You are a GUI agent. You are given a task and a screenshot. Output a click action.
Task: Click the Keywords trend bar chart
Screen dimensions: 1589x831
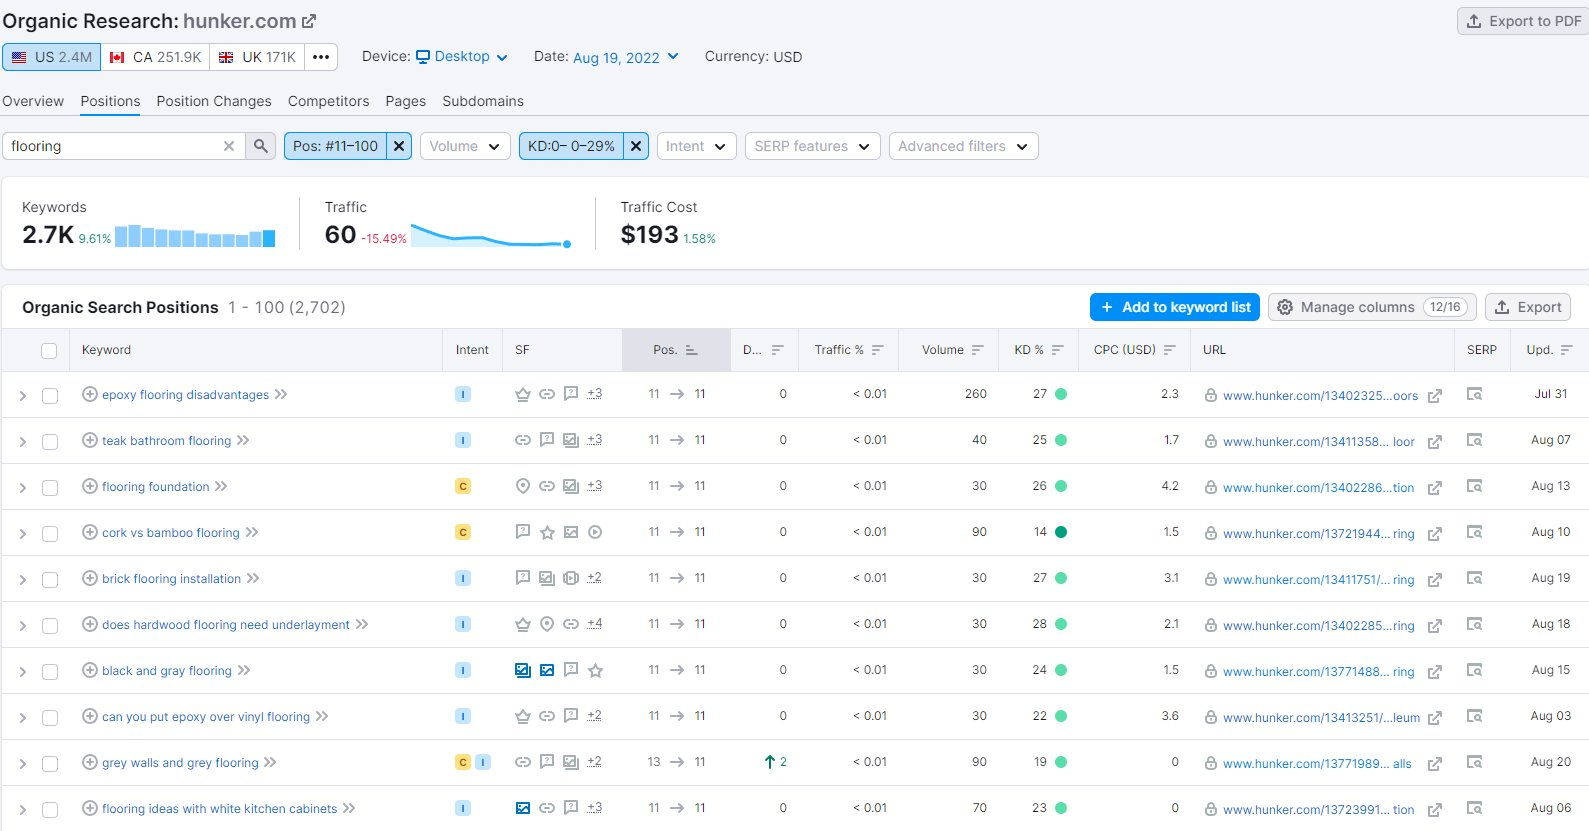195,236
